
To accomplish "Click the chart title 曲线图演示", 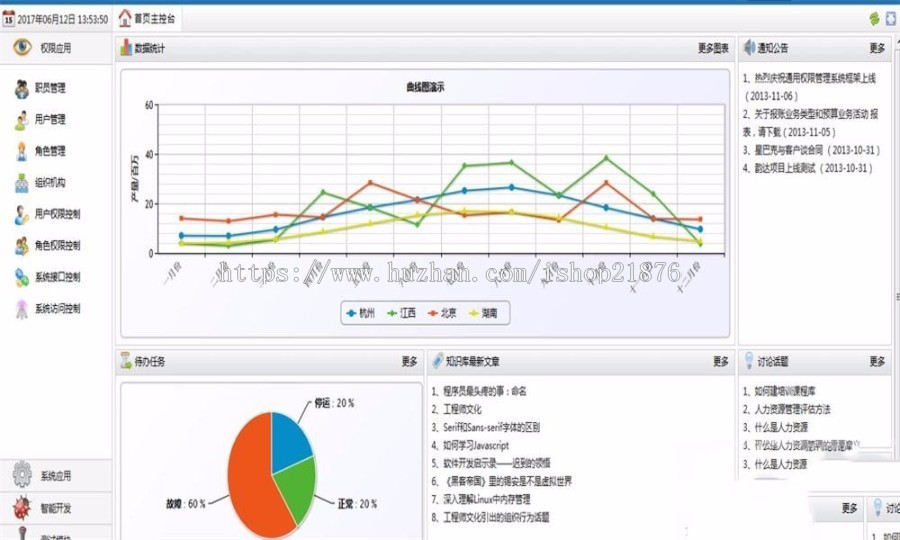I will tap(425, 87).
